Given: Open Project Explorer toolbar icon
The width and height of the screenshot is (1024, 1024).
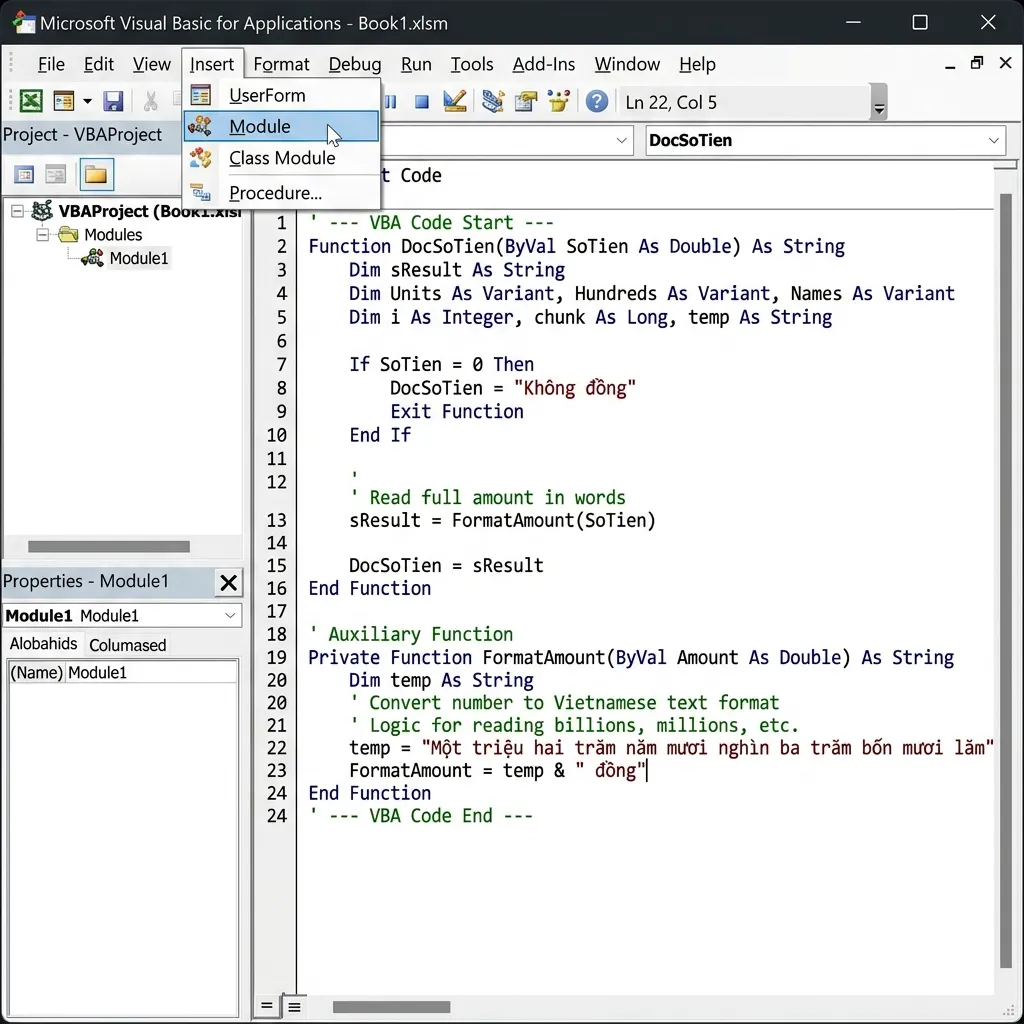Looking at the screenshot, I should 492,101.
